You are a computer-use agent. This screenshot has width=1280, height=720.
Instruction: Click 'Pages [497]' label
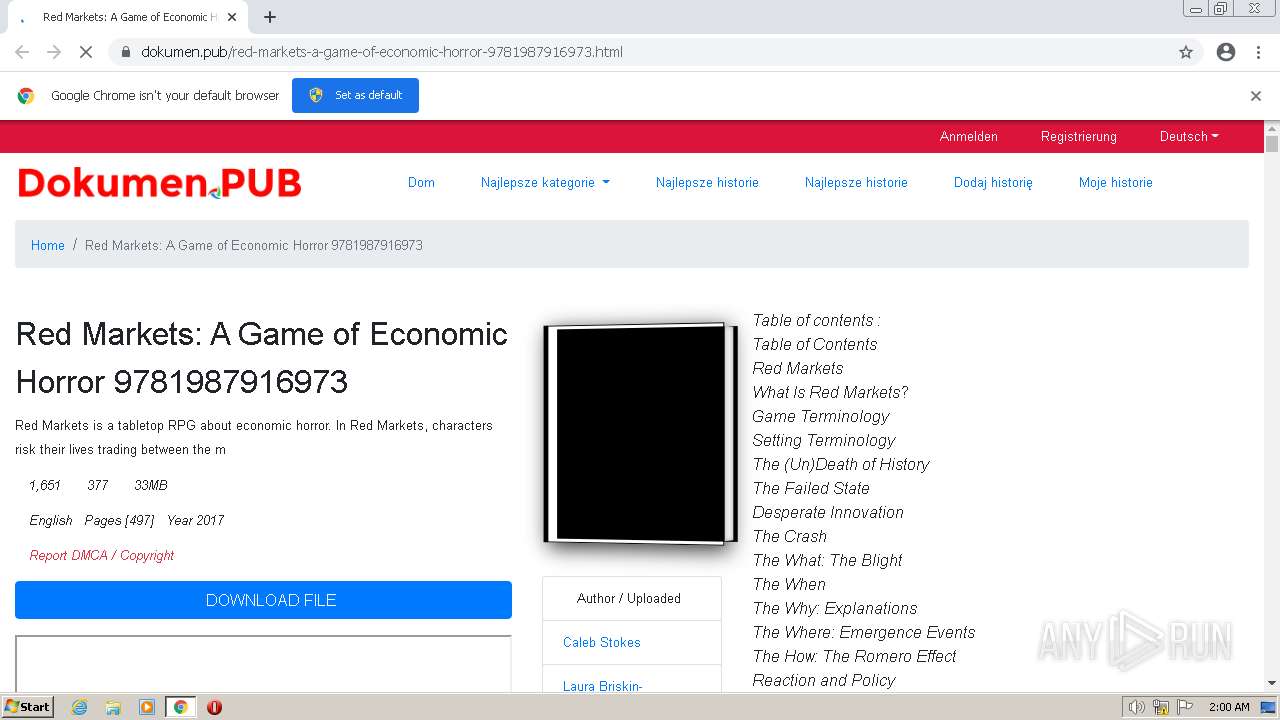(119, 520)
